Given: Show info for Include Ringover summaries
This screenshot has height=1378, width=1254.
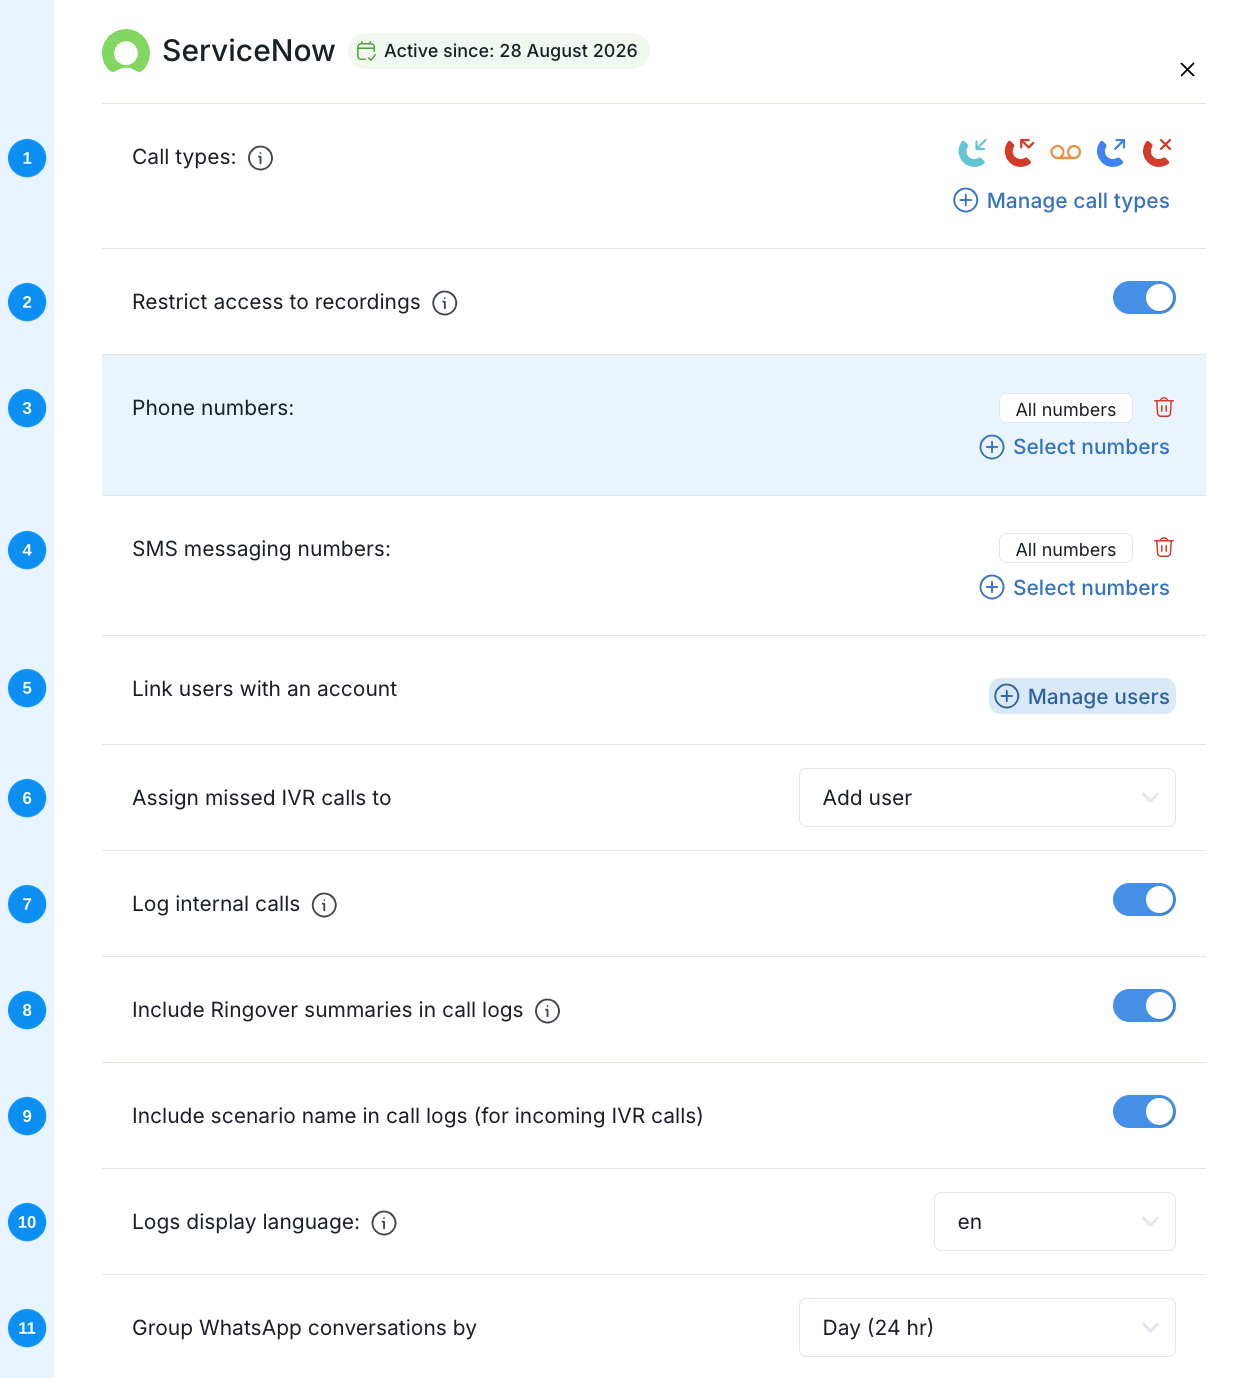Looking at the screenshot, I should (x=547, y=1011).
